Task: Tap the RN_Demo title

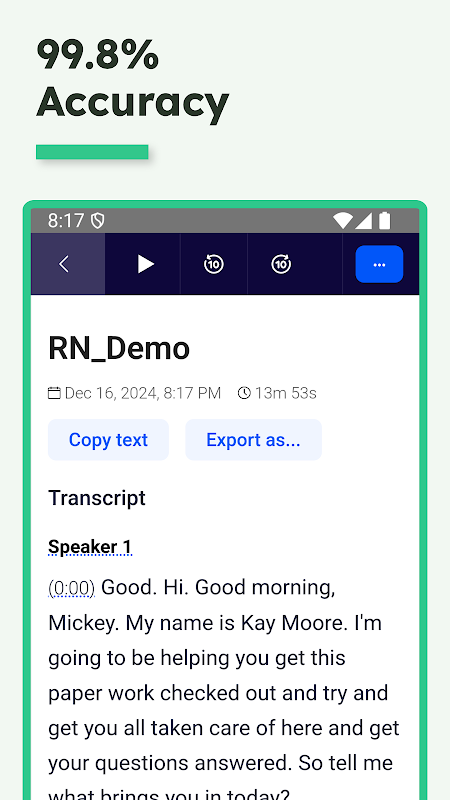Action: (x=119, y=348)
